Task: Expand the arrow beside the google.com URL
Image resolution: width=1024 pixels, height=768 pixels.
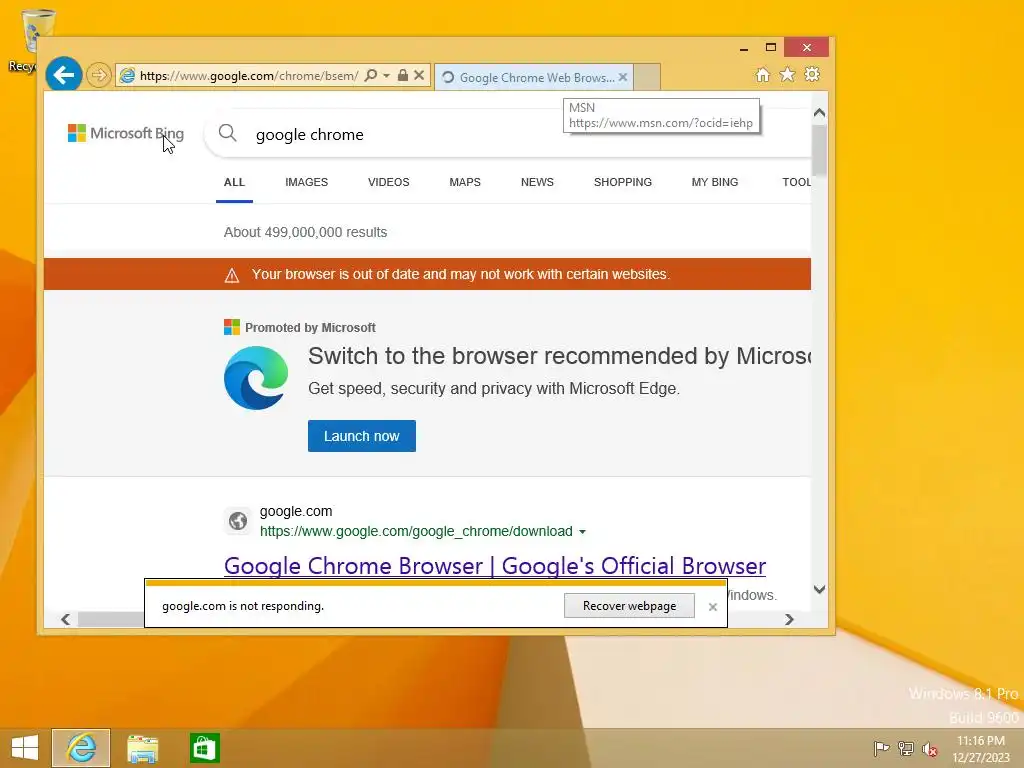Action: pos(582,532)
